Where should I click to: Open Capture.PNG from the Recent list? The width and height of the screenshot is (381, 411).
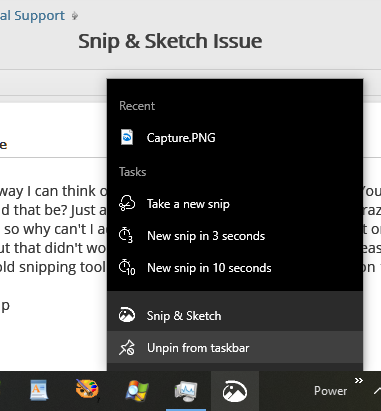tap(235, 138)
